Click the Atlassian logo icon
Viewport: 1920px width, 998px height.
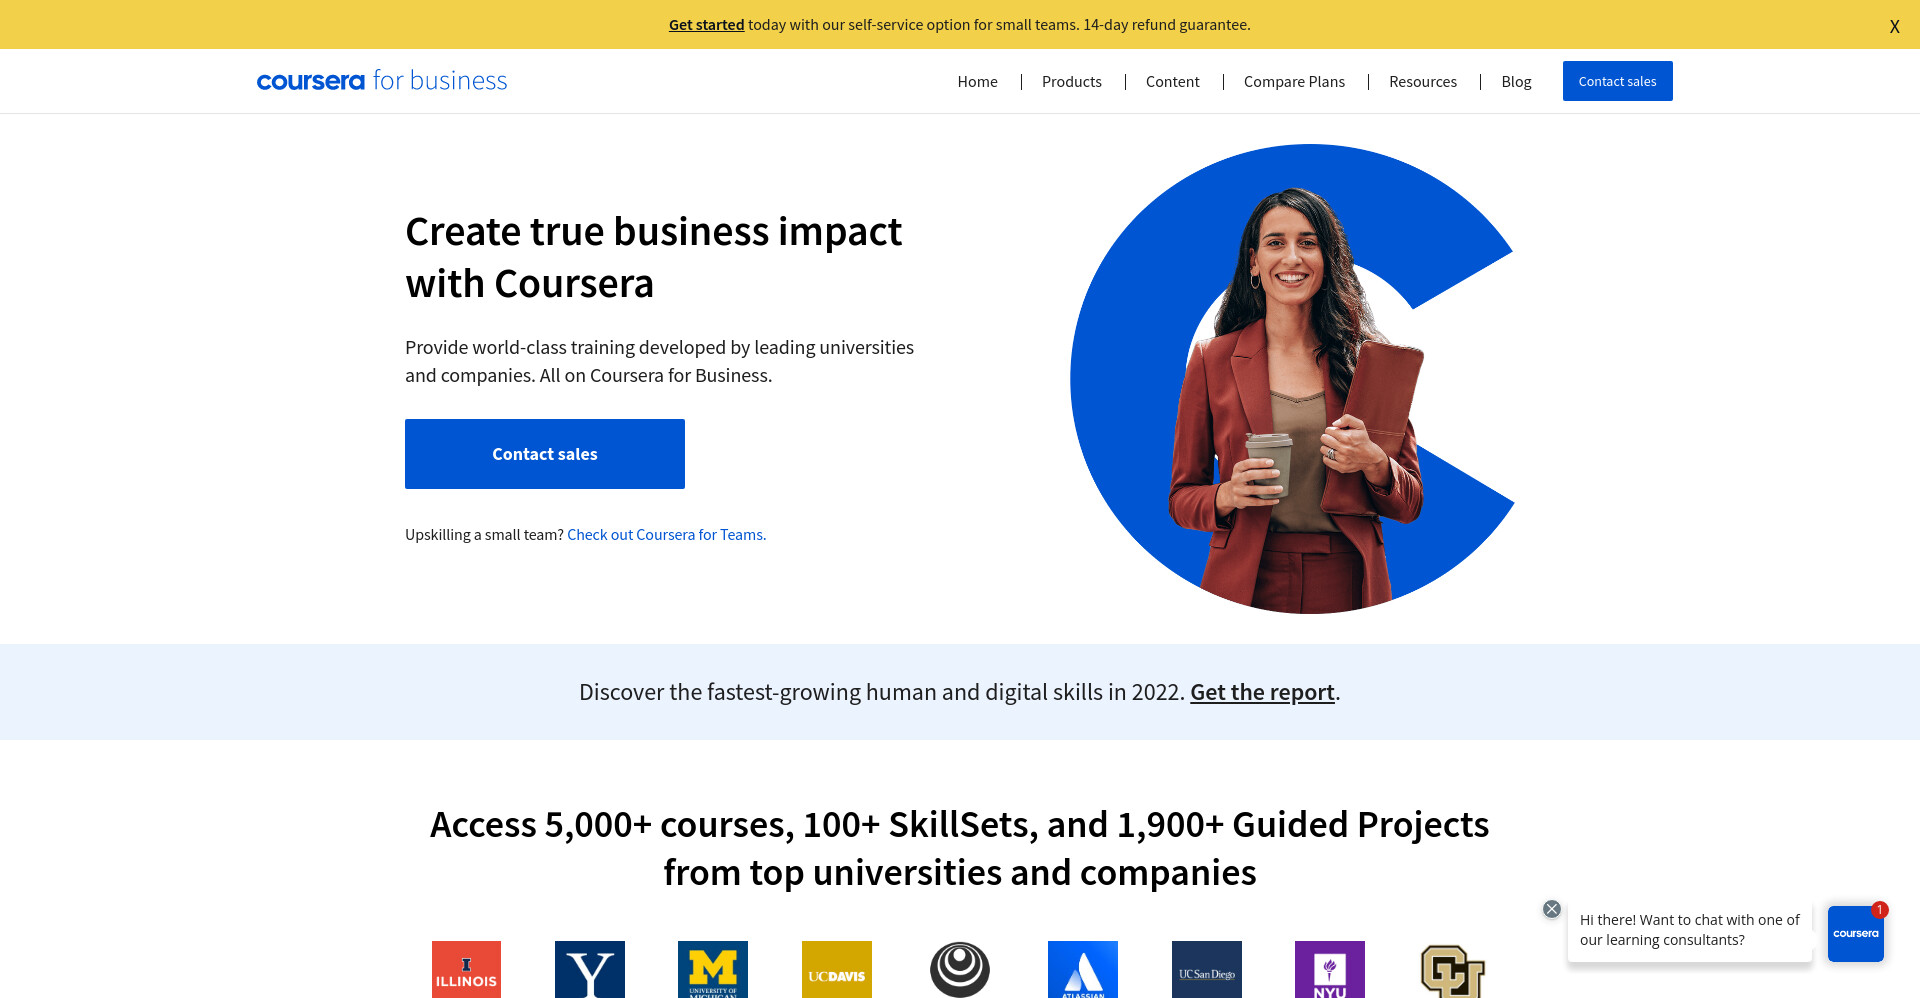coord(1083,969)
